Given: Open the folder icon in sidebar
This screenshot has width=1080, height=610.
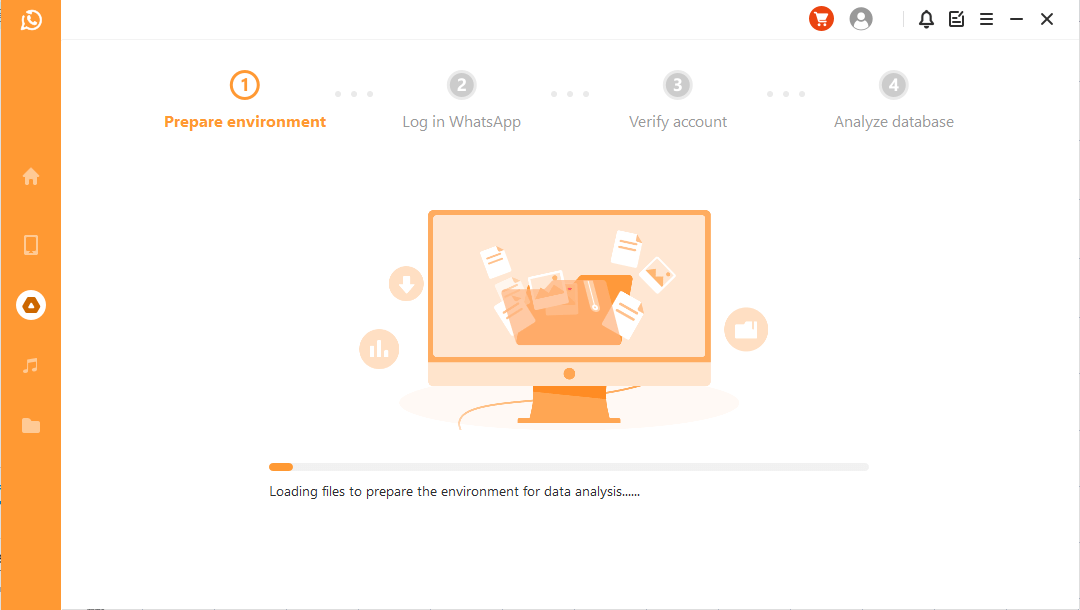Looking at the screenshot, I should tap(31, 425).
